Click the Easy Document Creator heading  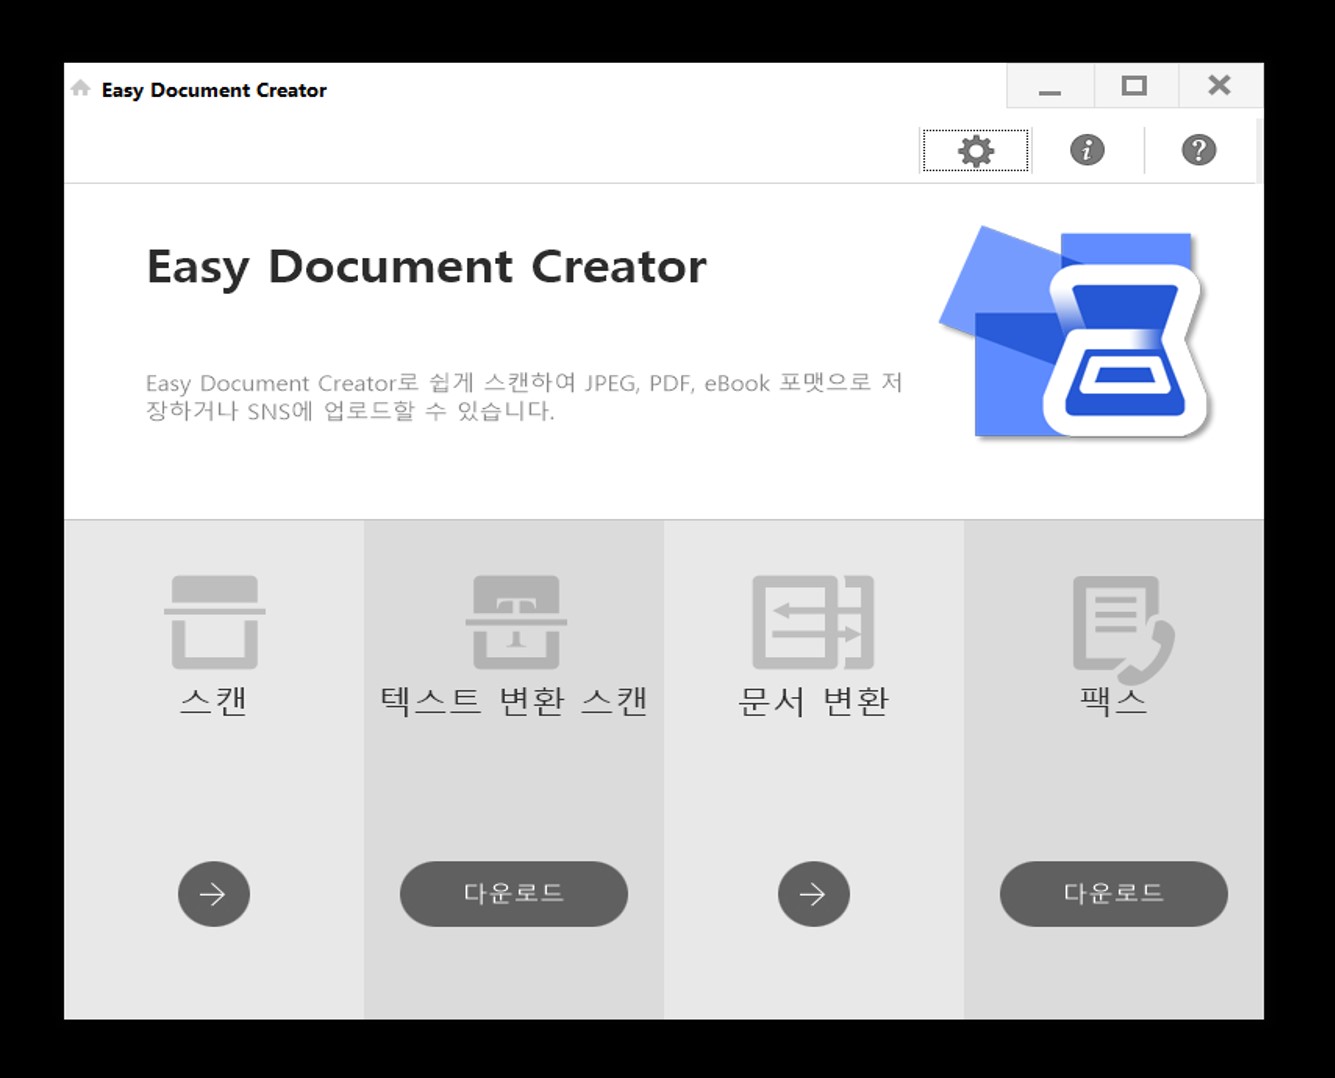tap(425, 266)
